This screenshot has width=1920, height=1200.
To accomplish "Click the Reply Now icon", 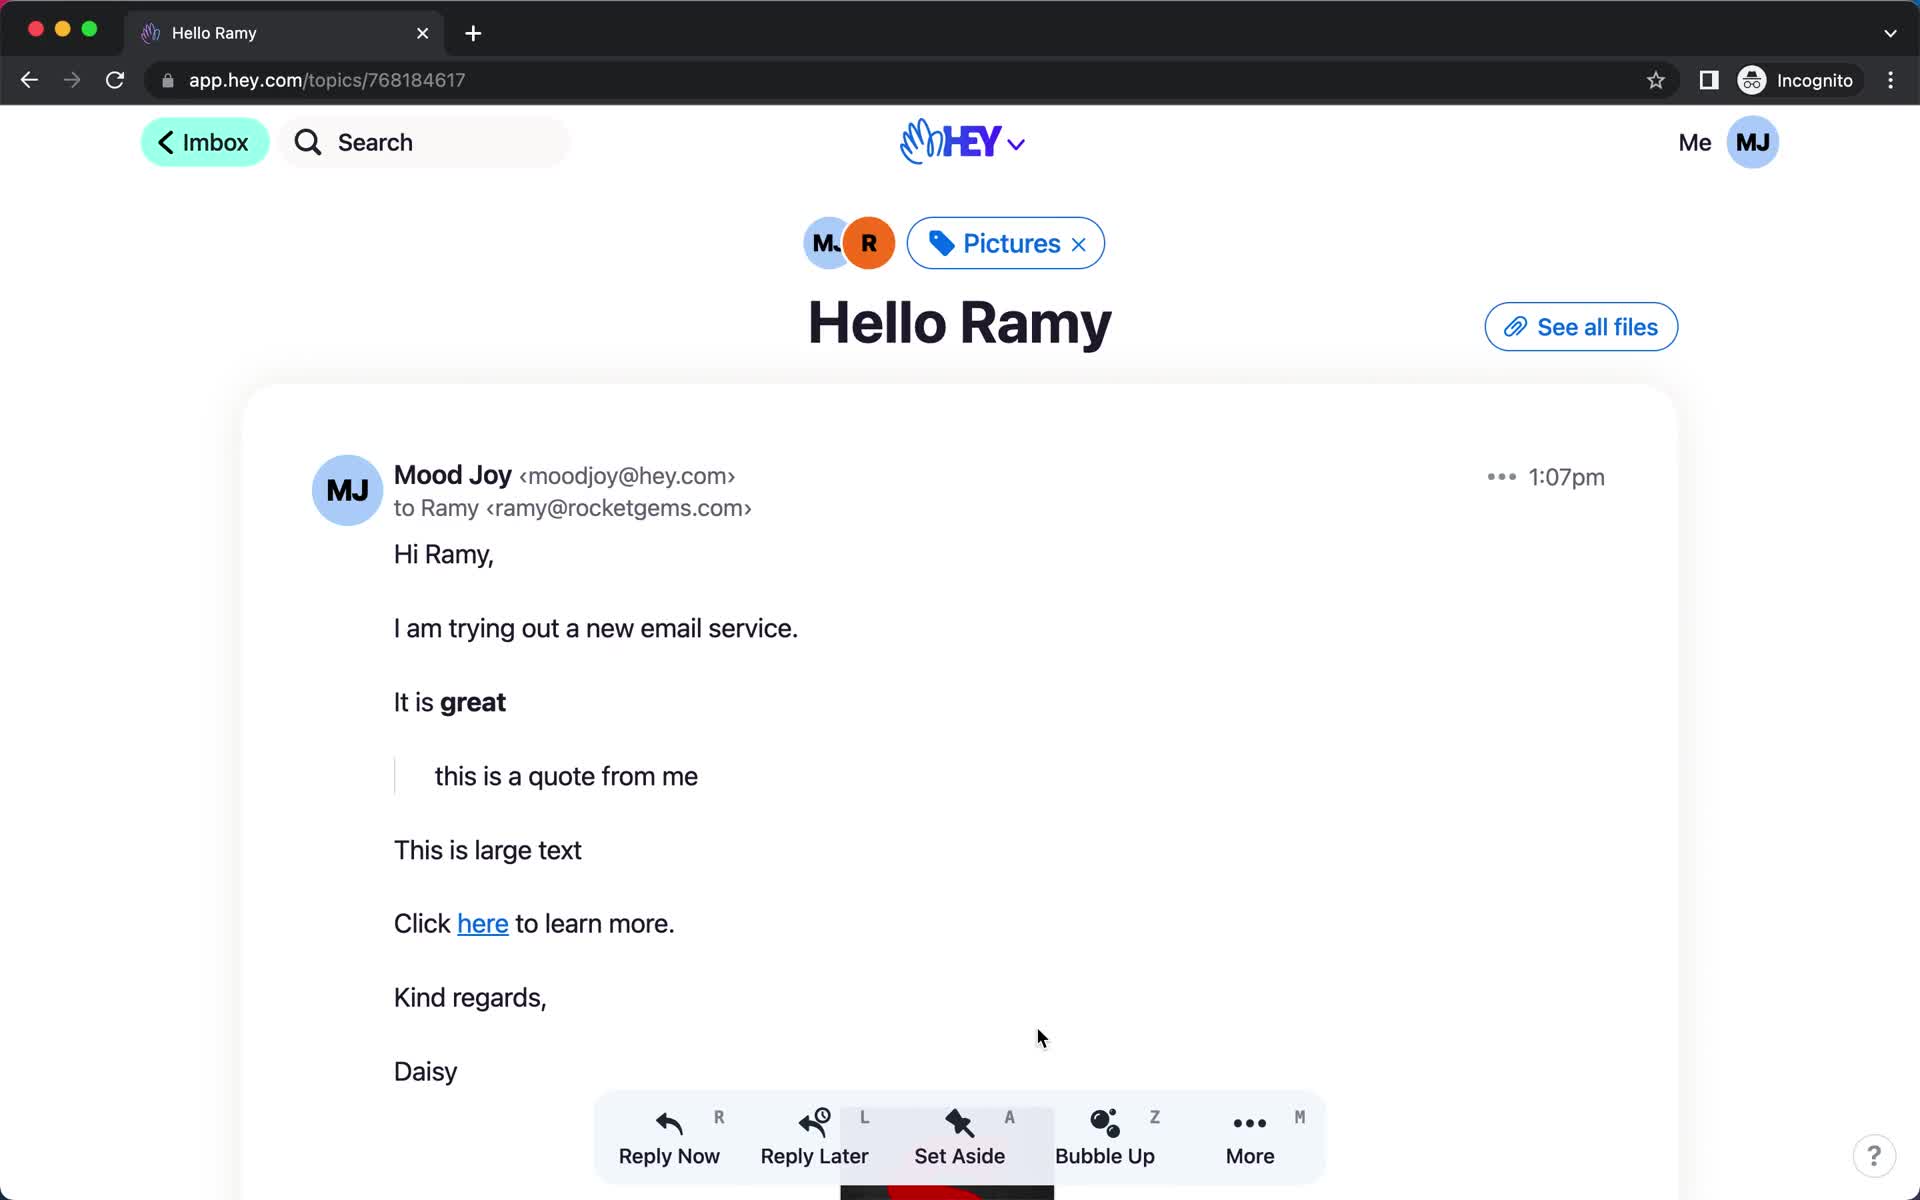I will 669,1120.
